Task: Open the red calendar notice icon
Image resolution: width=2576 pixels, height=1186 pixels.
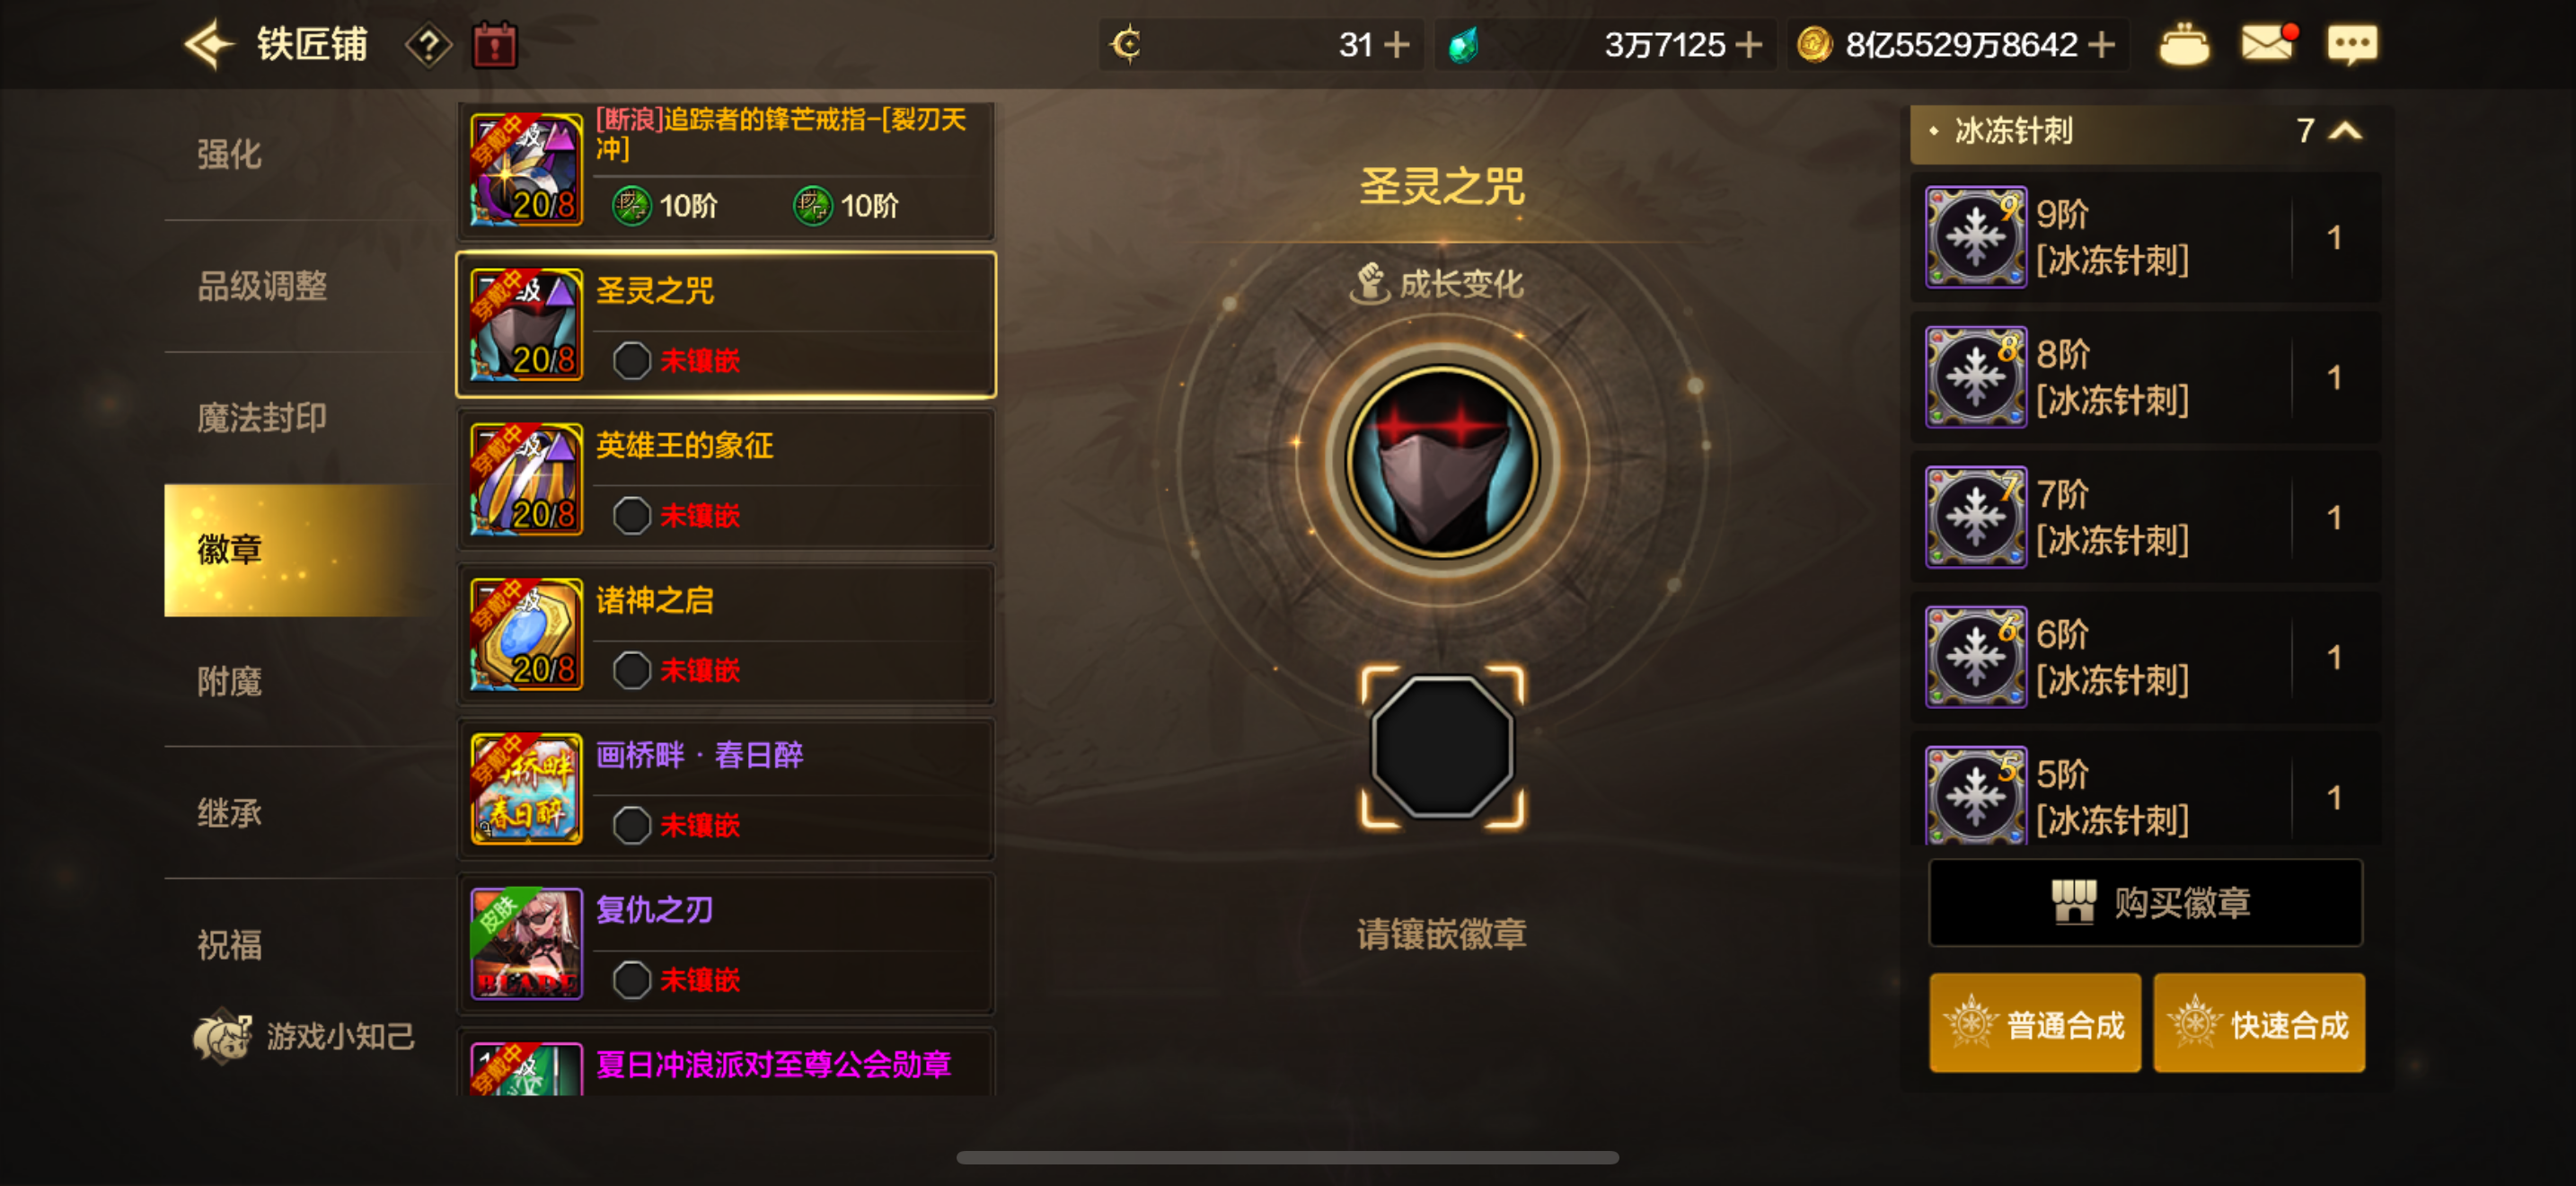Action: pyautogui.click(x=494, y=45)
